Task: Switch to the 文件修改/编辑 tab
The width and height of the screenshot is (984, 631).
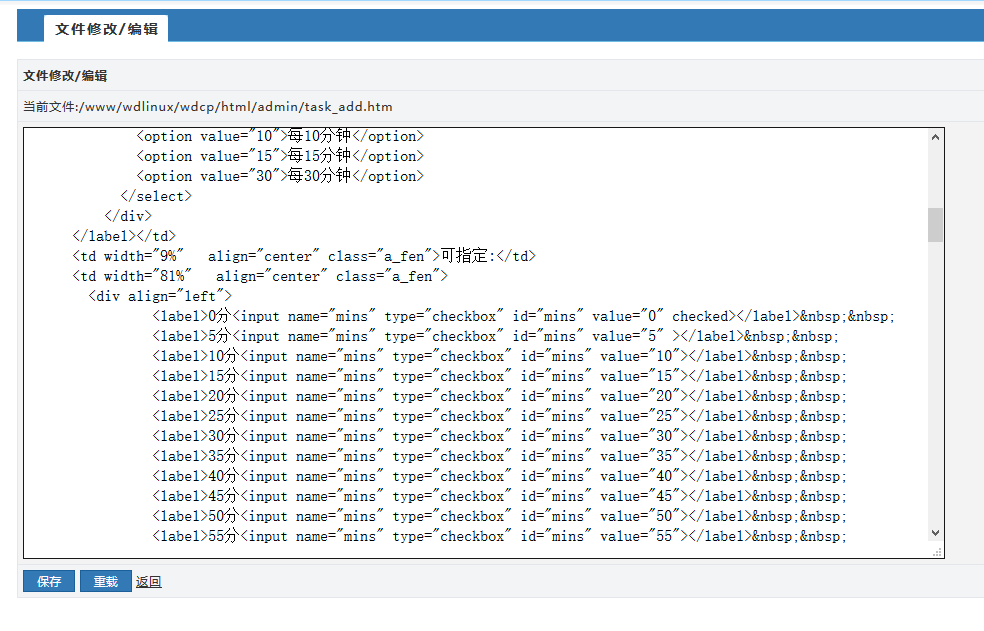Action: point(106,29)
